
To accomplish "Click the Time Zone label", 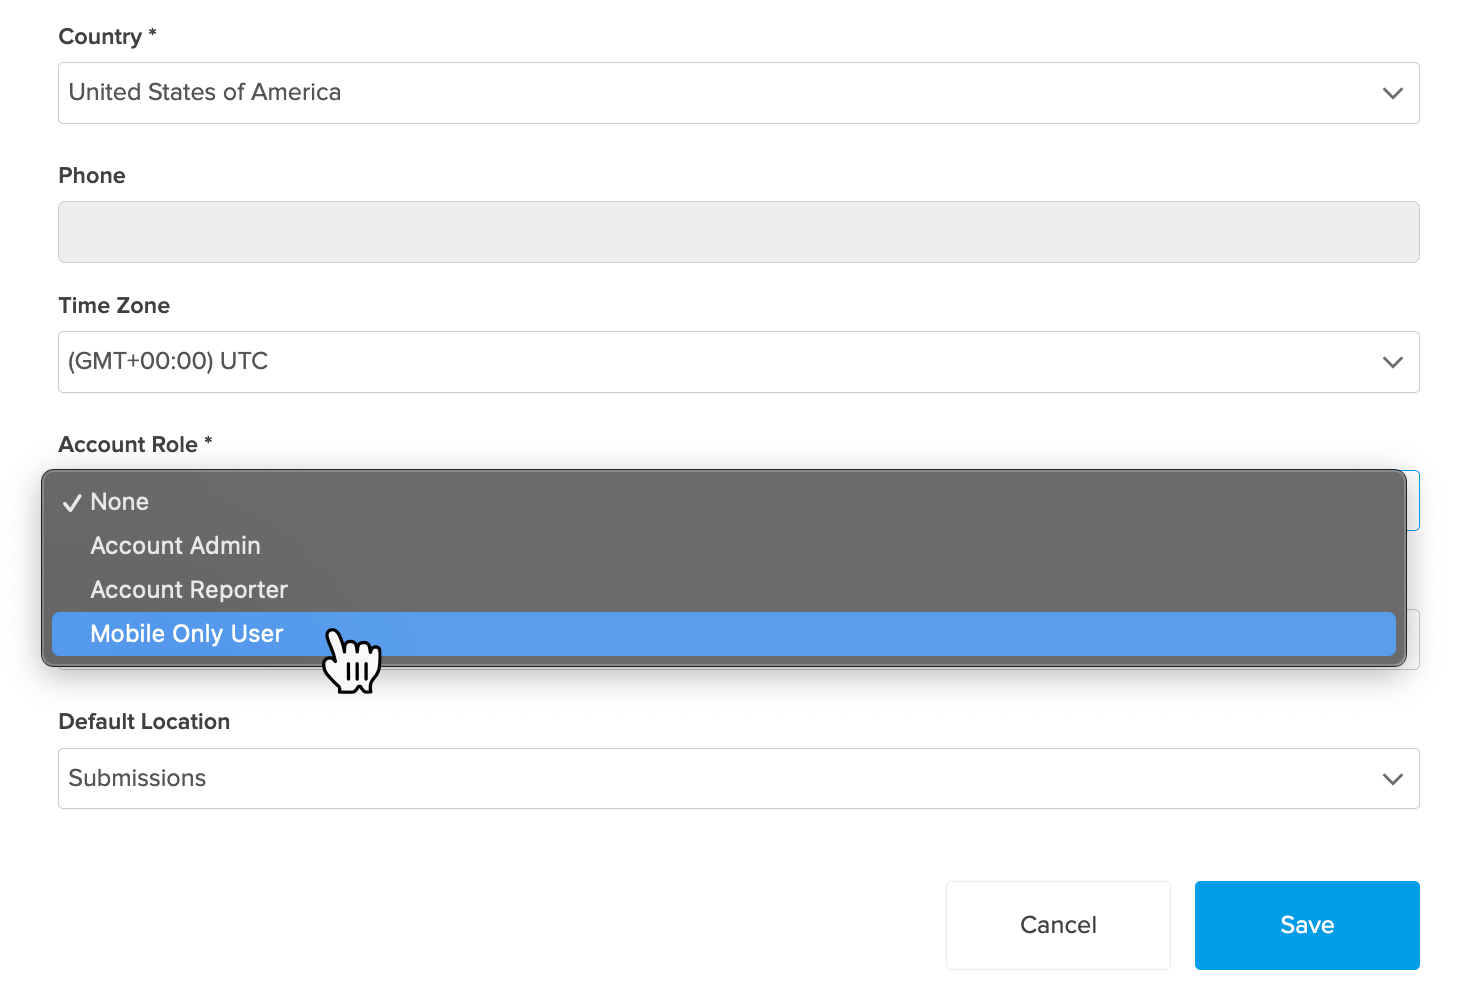I will 113,305.
